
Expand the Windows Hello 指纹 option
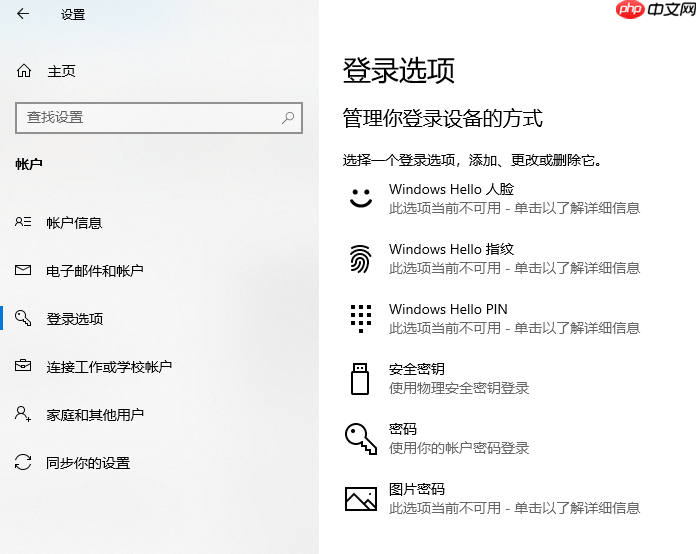493,258
